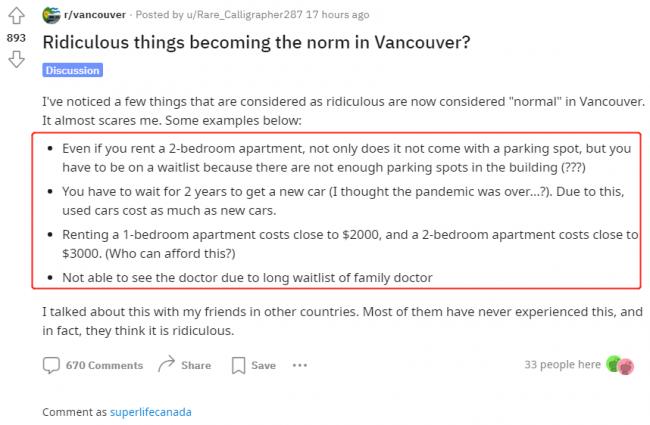Screen dimensions: 650x425
Task: Open the superlifecanada username link
Action: pyautogui.click(x=151, y=411)
